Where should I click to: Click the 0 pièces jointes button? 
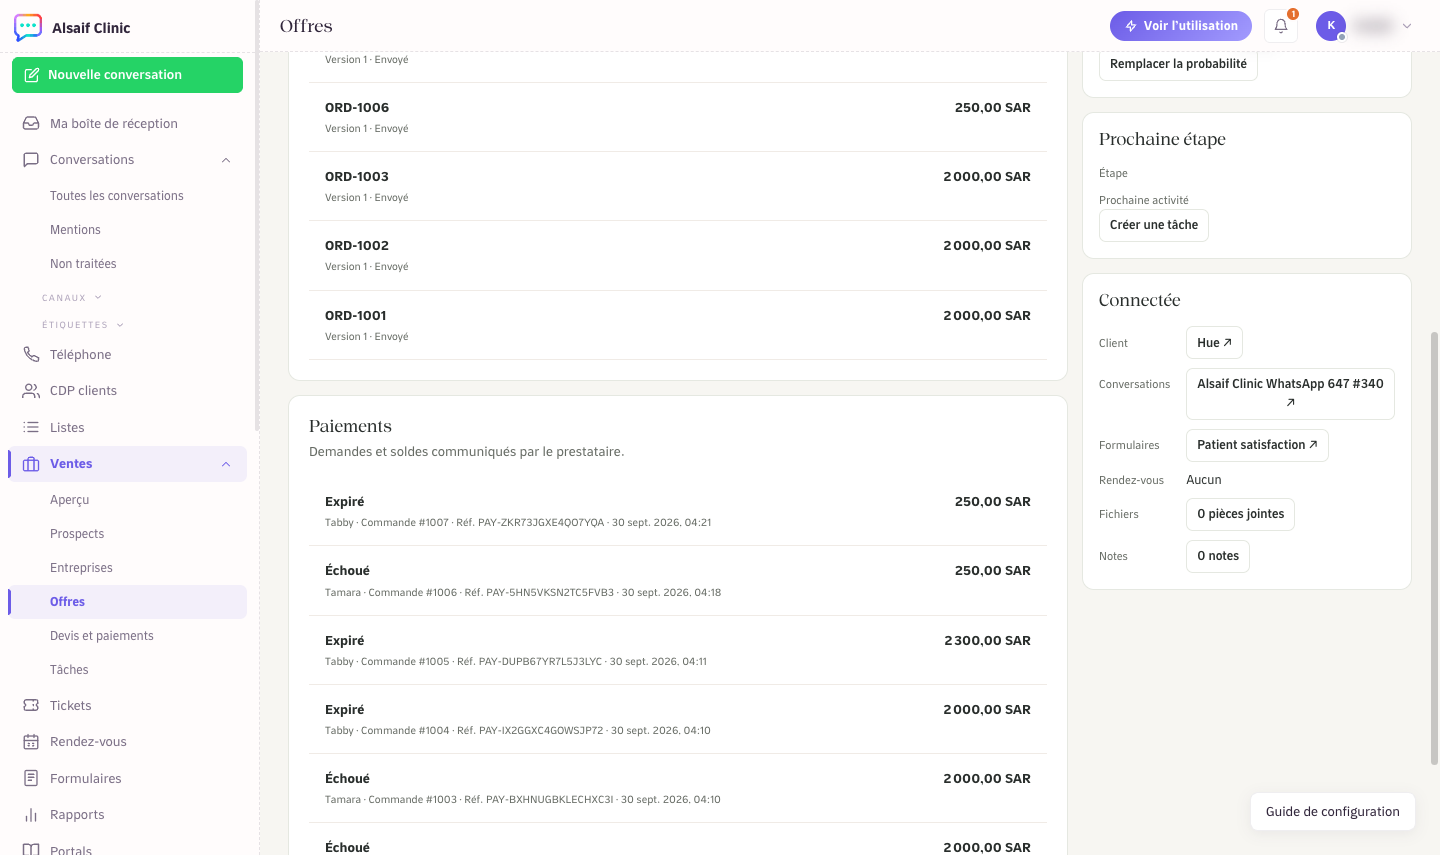tap(1240, 514)
